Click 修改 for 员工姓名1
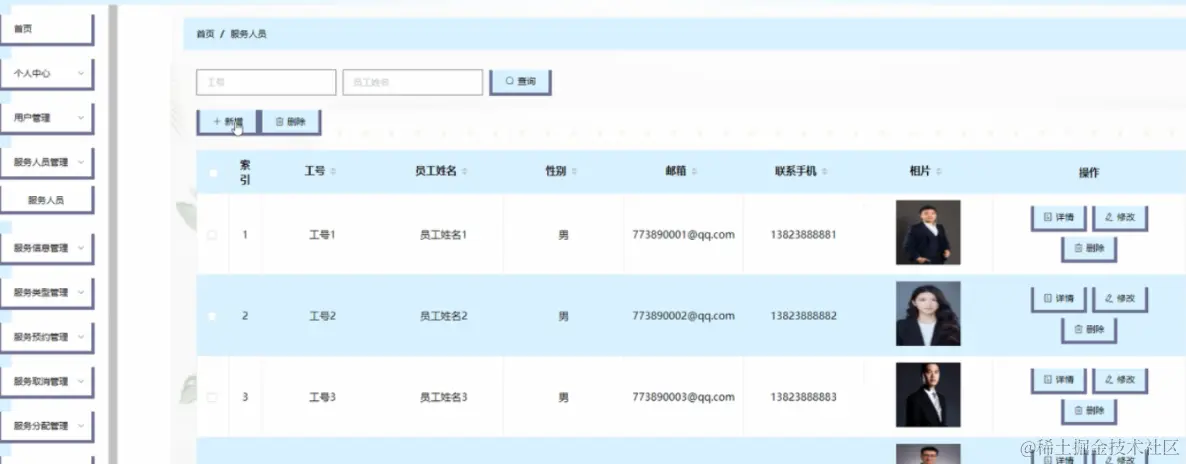This screenshot has width=1186, height=464. point(1120,217)
